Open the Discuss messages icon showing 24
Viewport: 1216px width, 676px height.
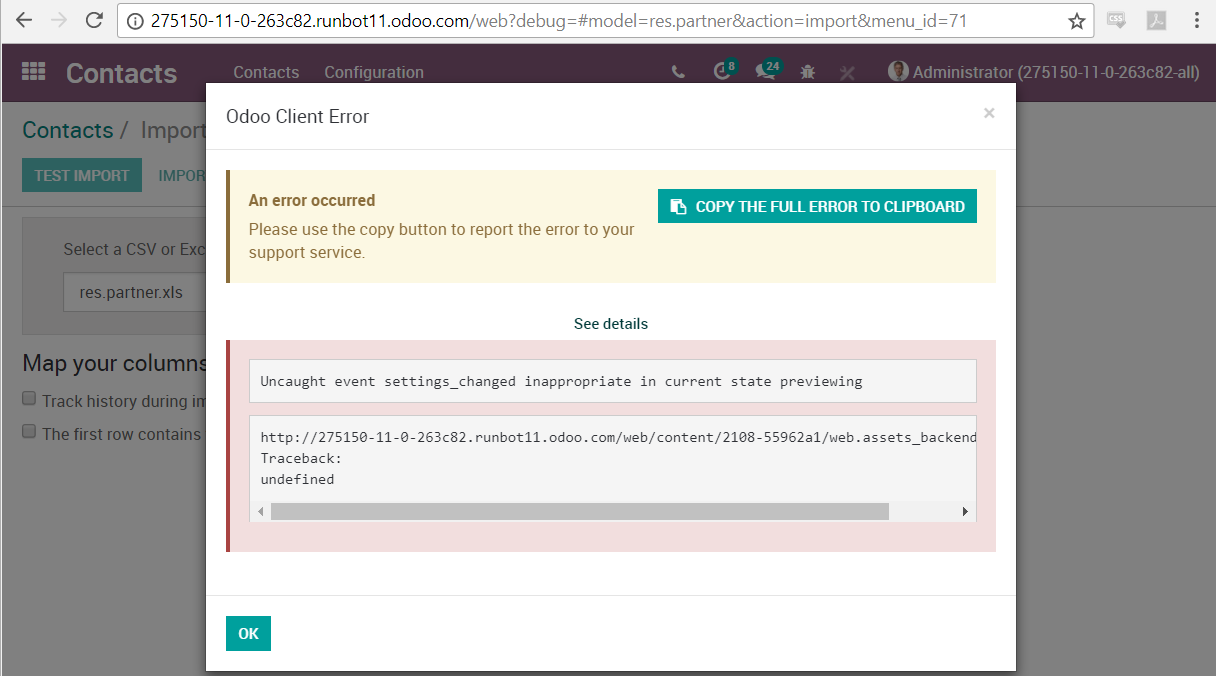tap(766, 71)
